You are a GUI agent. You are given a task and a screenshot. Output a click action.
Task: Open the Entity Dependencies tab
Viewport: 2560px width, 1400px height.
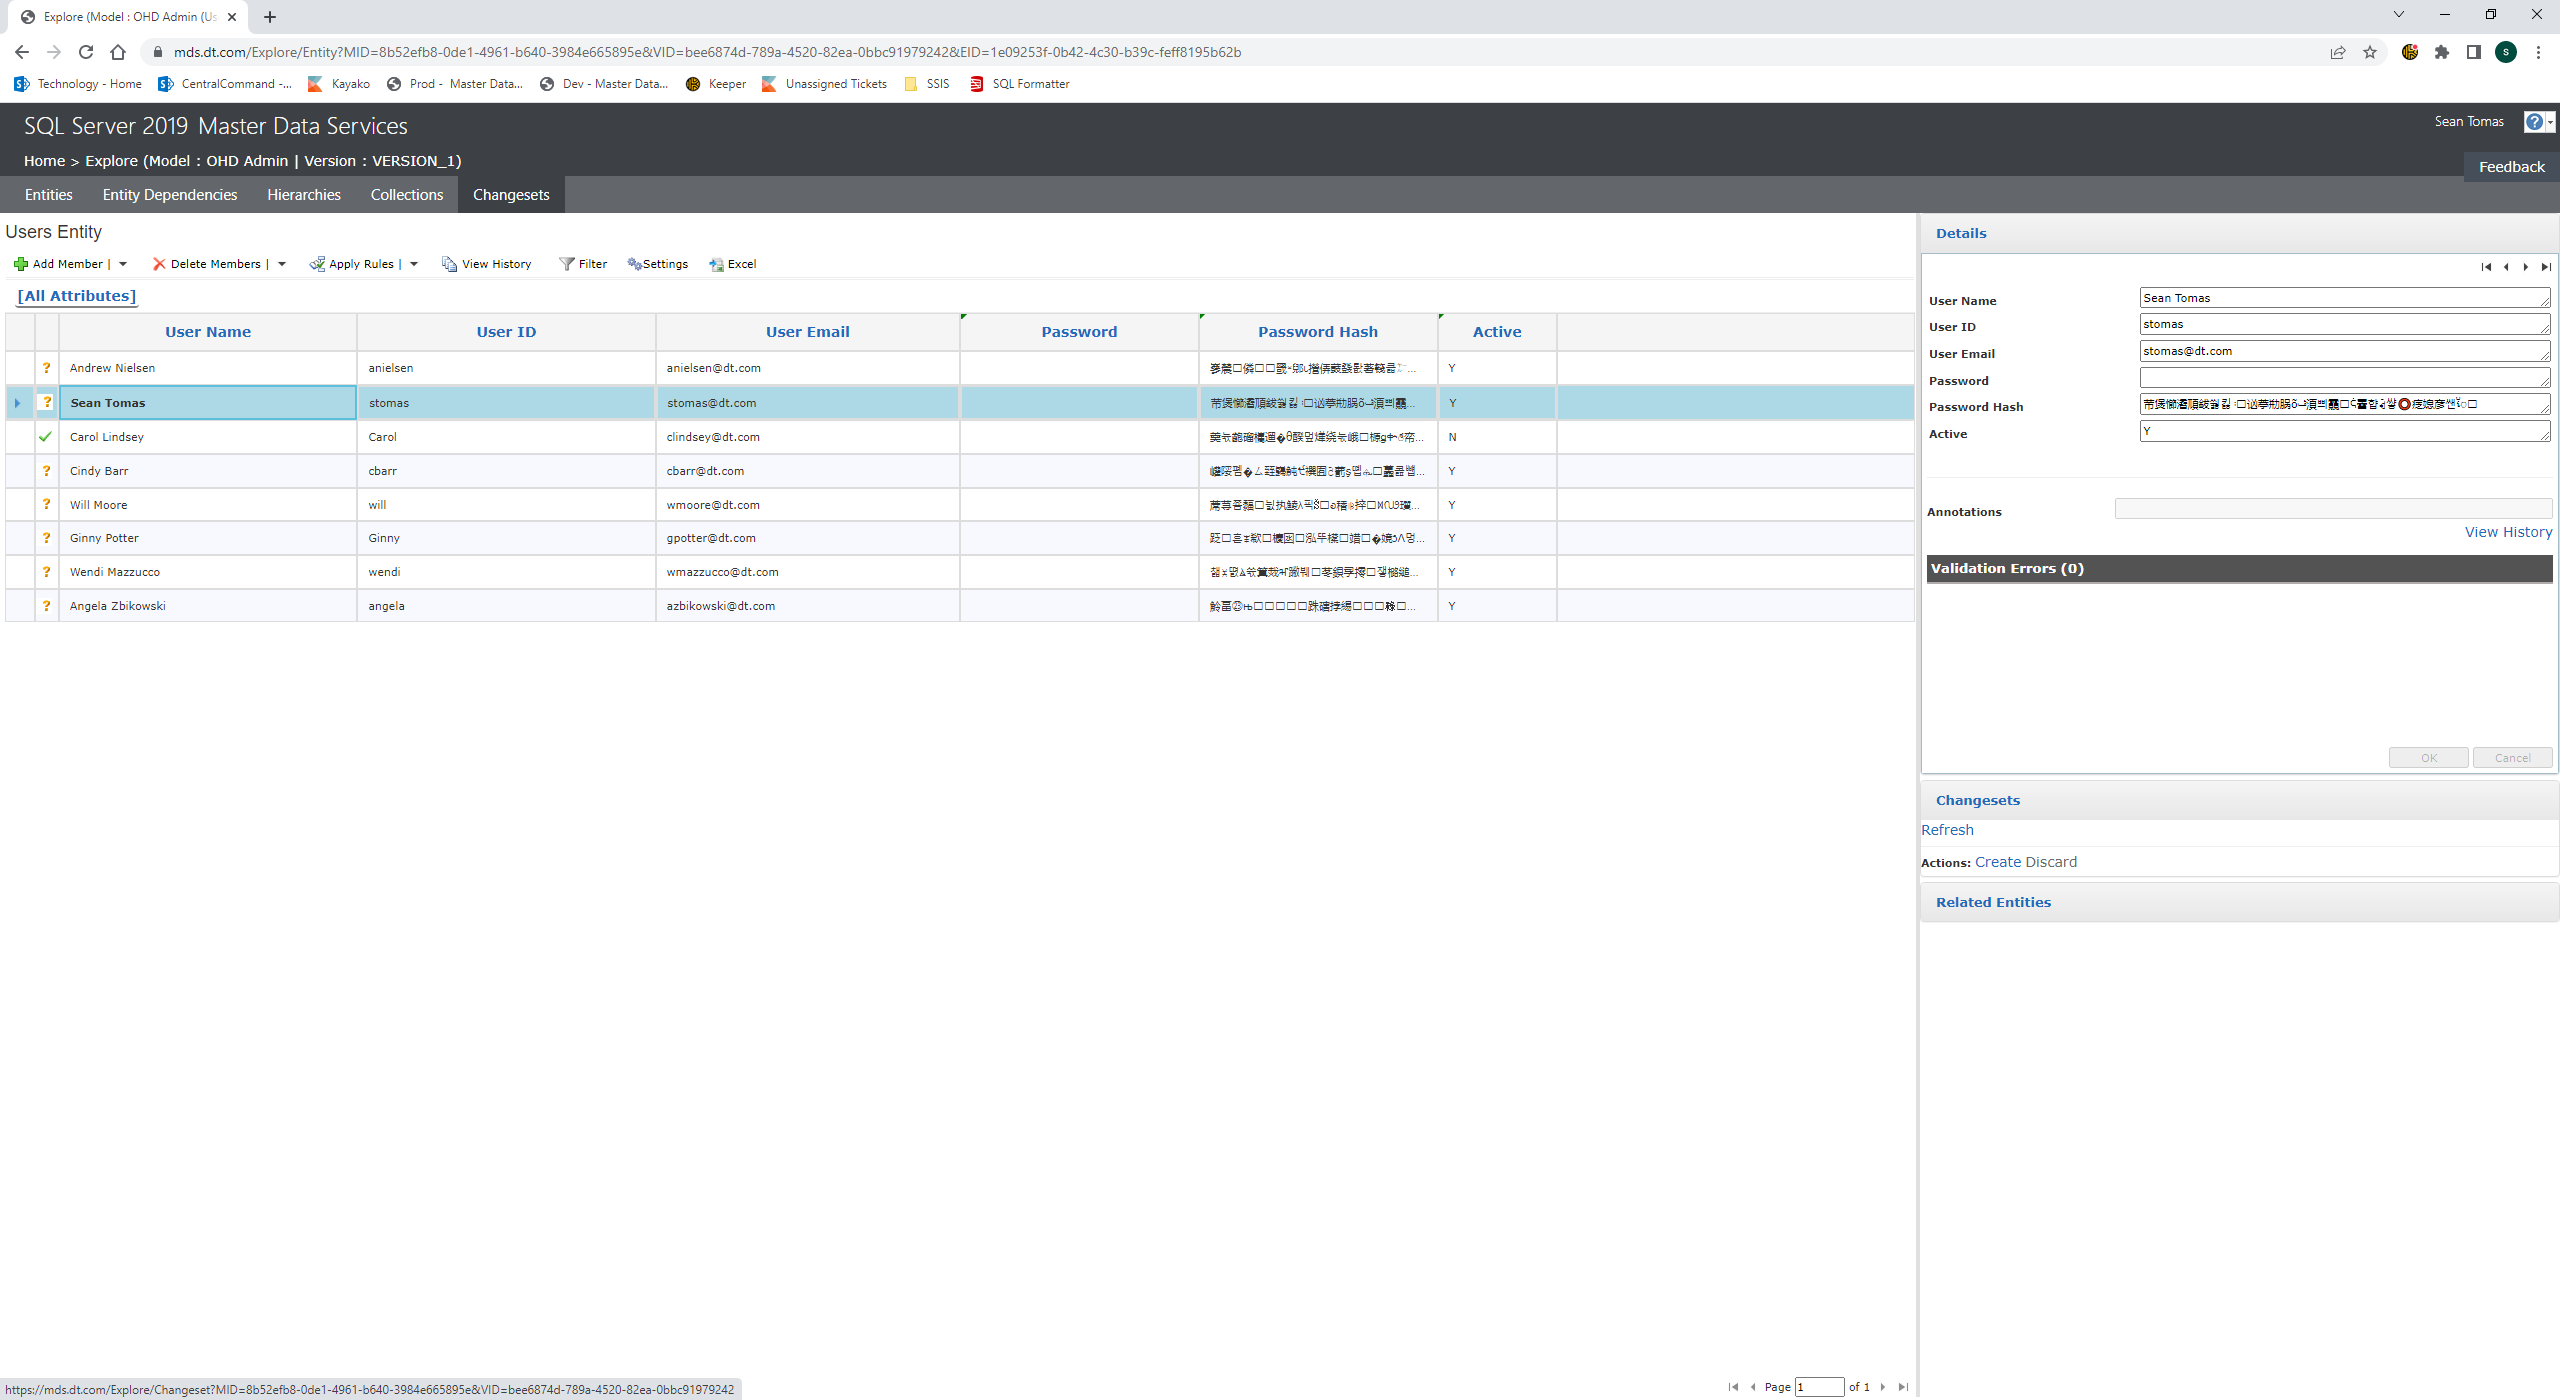pyautogui.click(x=170, y=195)
